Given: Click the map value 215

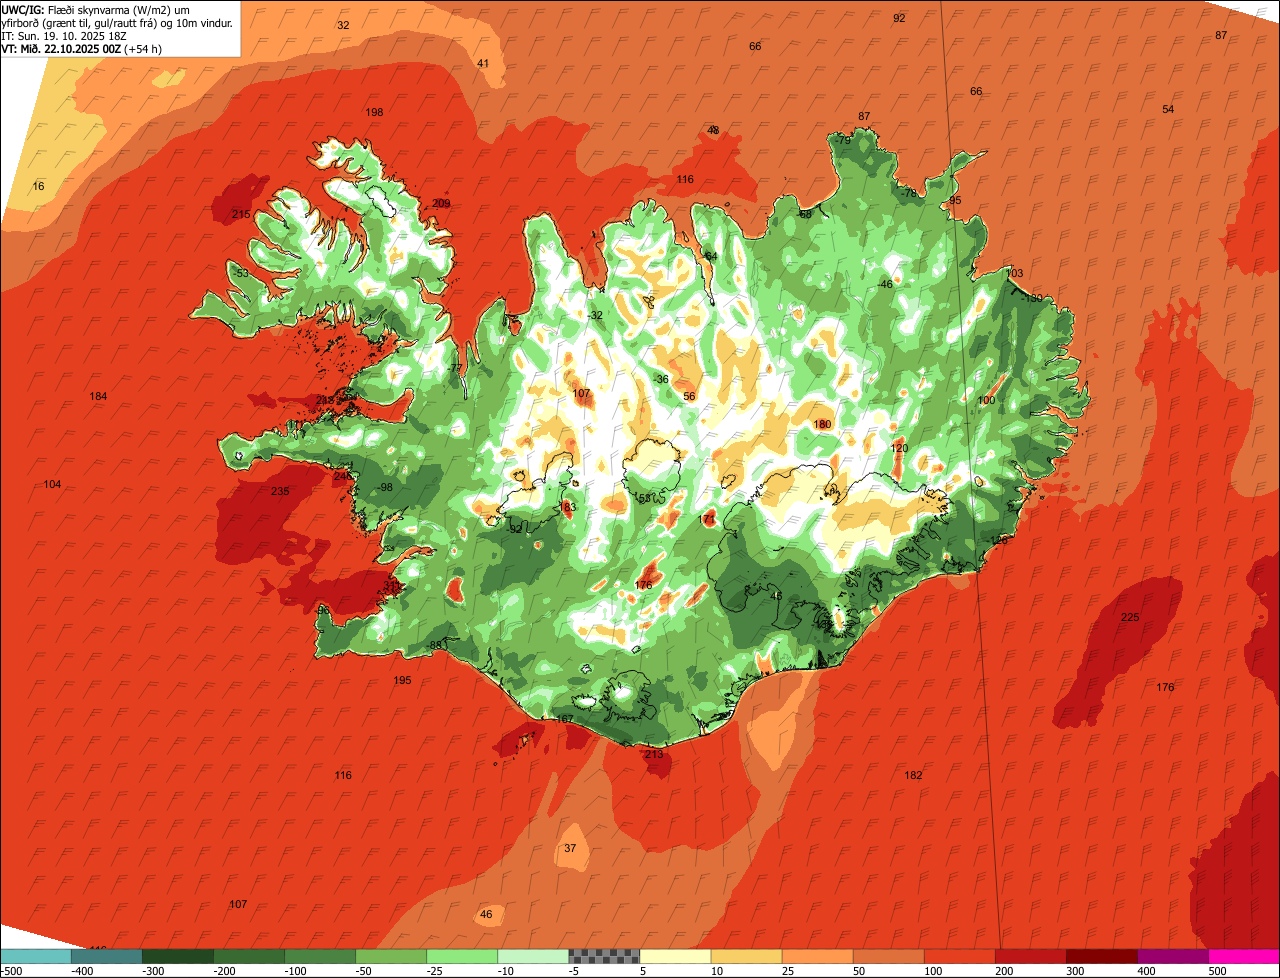Looking at the screenshot, I should click(241, 214).
